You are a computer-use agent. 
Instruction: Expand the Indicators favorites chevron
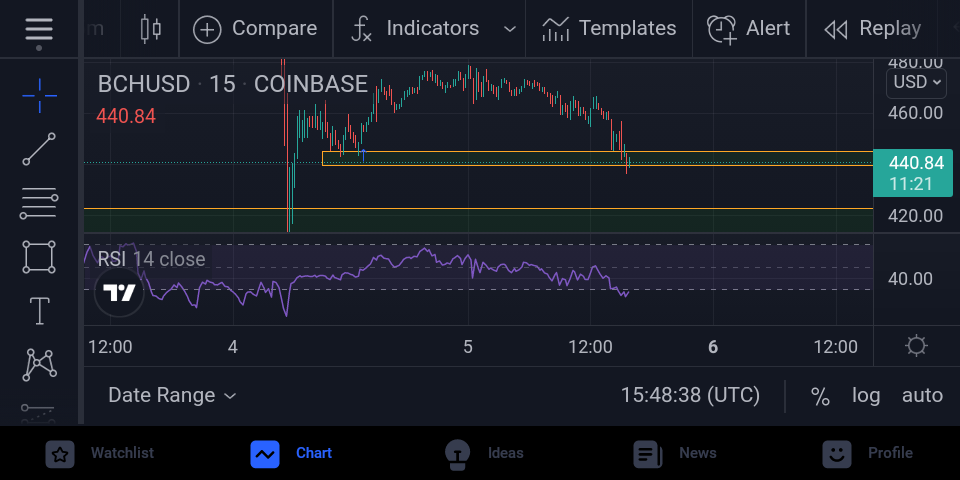pos(509,29)
